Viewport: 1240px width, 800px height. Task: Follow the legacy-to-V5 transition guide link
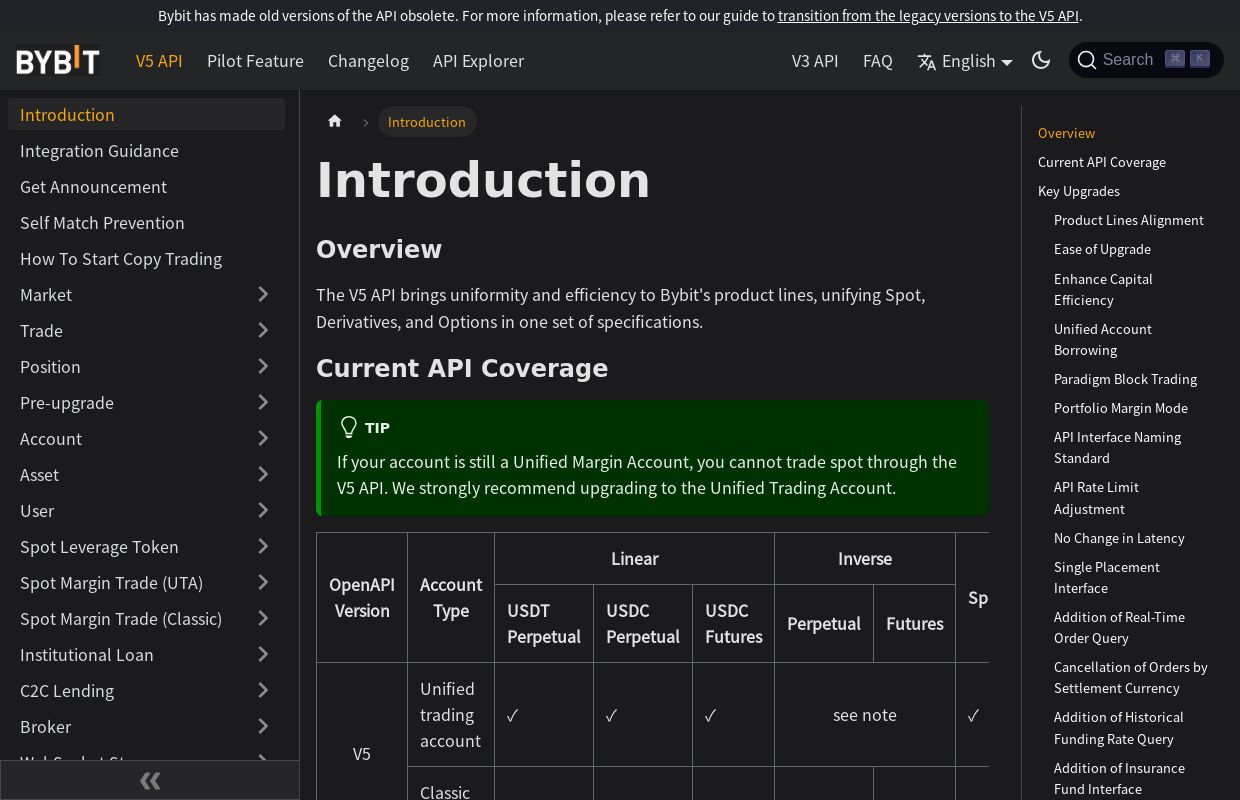928,16
